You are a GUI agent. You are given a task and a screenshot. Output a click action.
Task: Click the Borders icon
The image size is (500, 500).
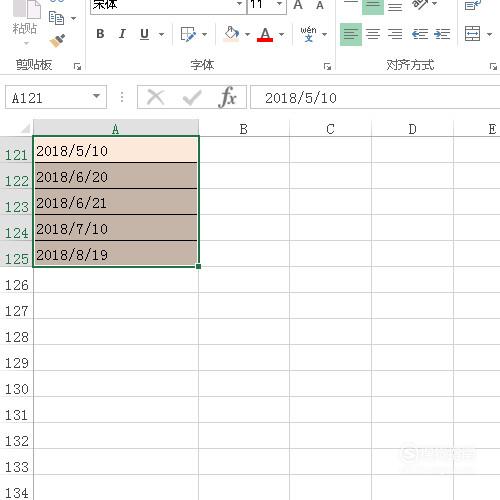tap(188, 34)
